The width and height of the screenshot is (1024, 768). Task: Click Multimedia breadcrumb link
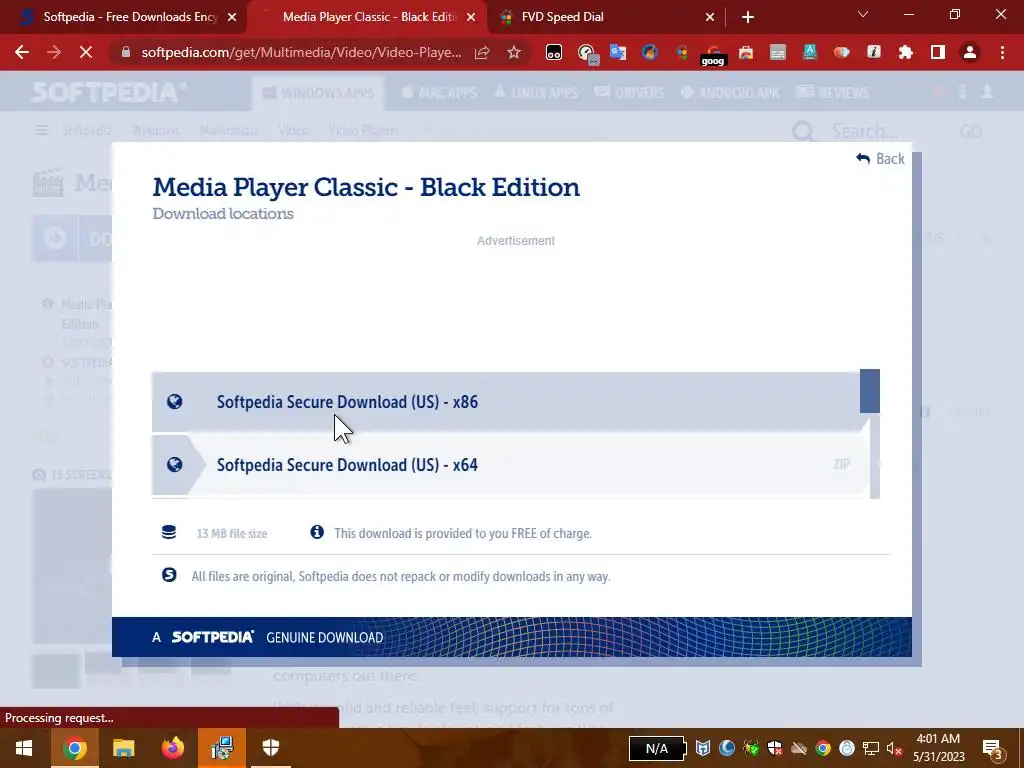[x=228, y=131]
